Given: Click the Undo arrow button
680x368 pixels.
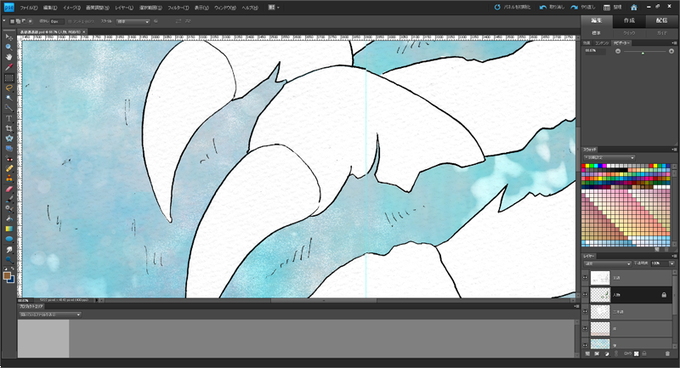Looking at the screenshot, I should point(543,7).
